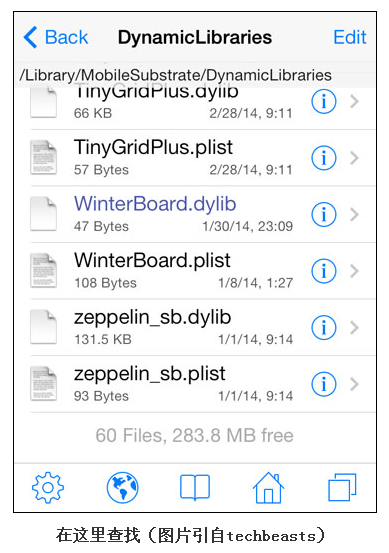Tap Edit in the navigation bar
The image size is (389, 553).
pyautogui.click(x=350, y=37)
